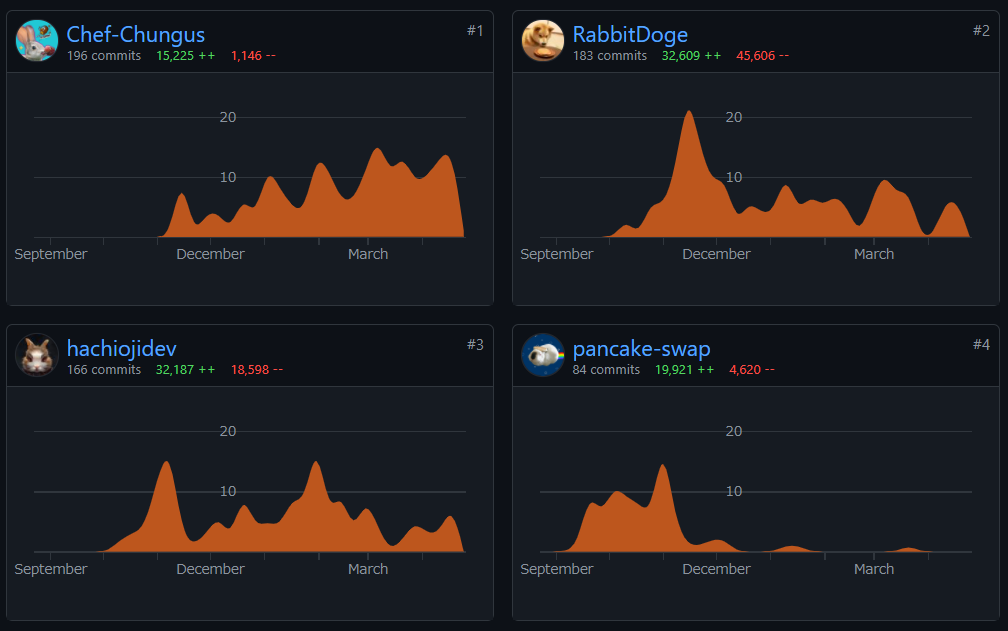
Task: Select 1,146 -- deletions count
Action: [x=253, y=56]
